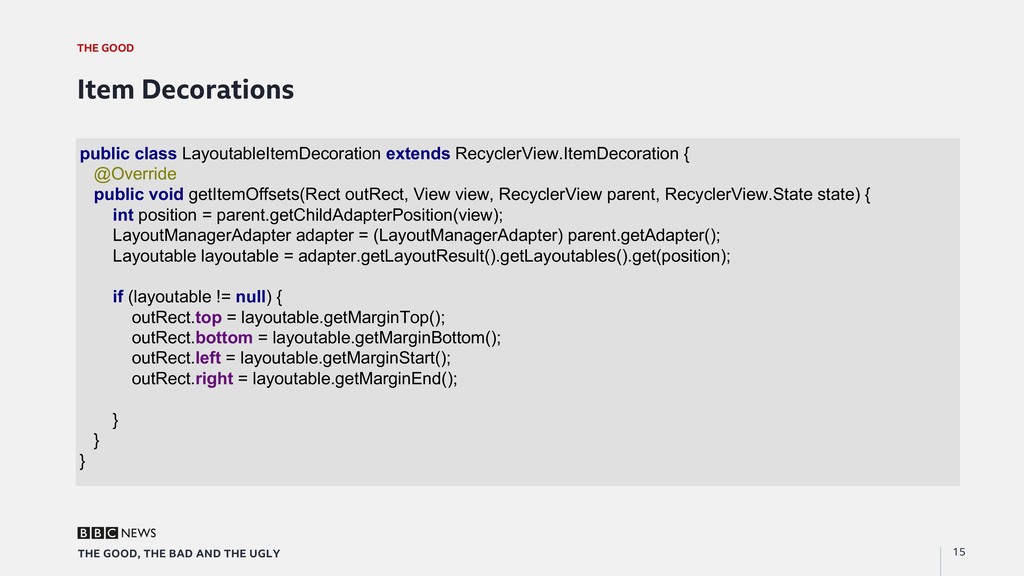Viewport: 1024px width, 576px height.
Task: Click the Layoutable layoutable declaration line
Action: (421, 256)
